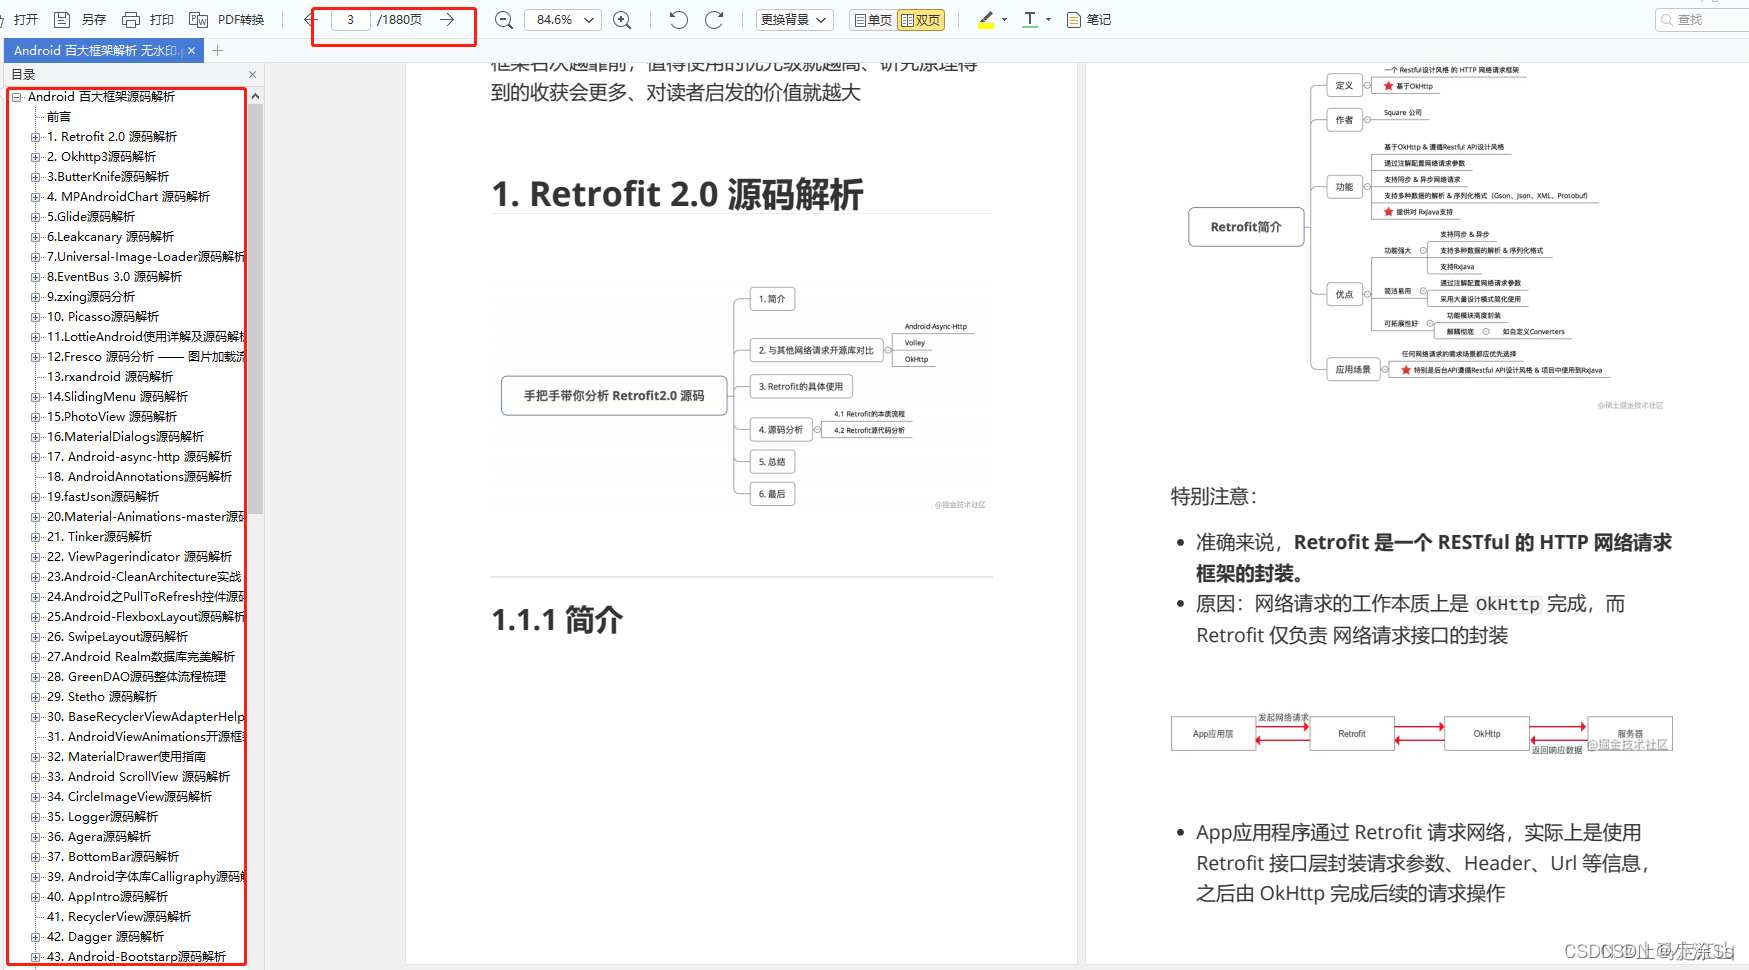This screenshot has width=1749, height=970.
Task: Select the 'Android 百大框架解析' document tab
Action: (95, 49)
